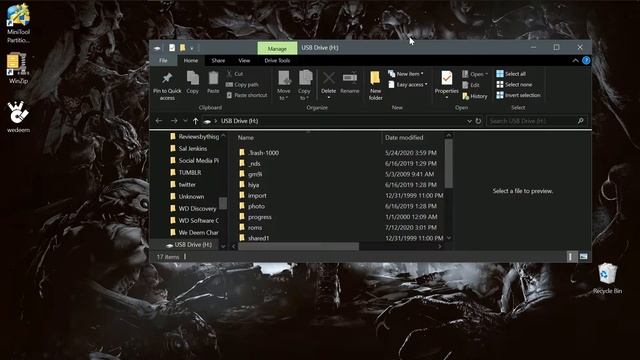The width and height of the screenshot is (640, 360).
Task: Click the file list horizontal scrollbar
Action: tap(298, 246)
